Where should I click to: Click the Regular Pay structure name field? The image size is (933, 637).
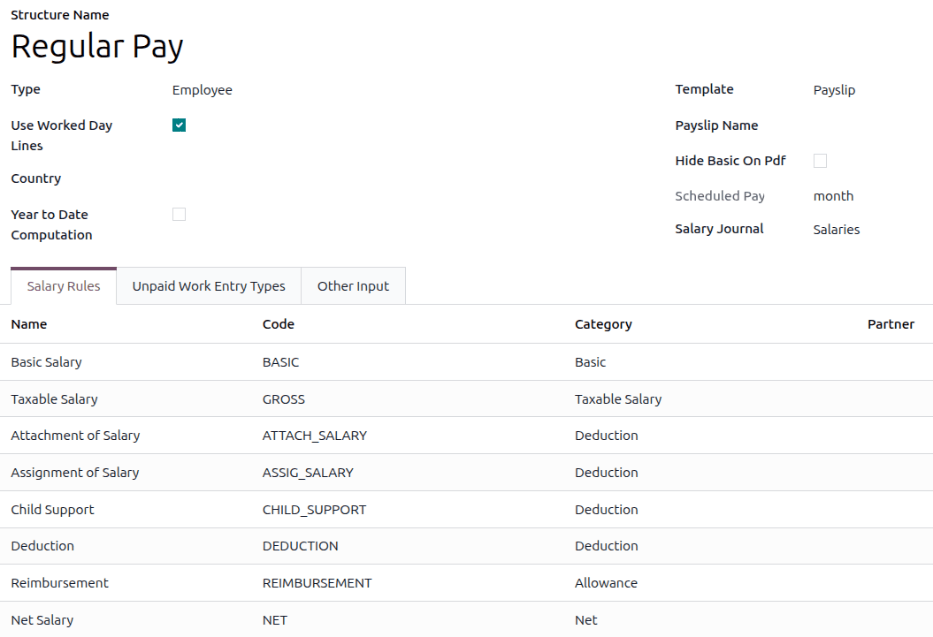pyautogui.click(x=97, y=46)
